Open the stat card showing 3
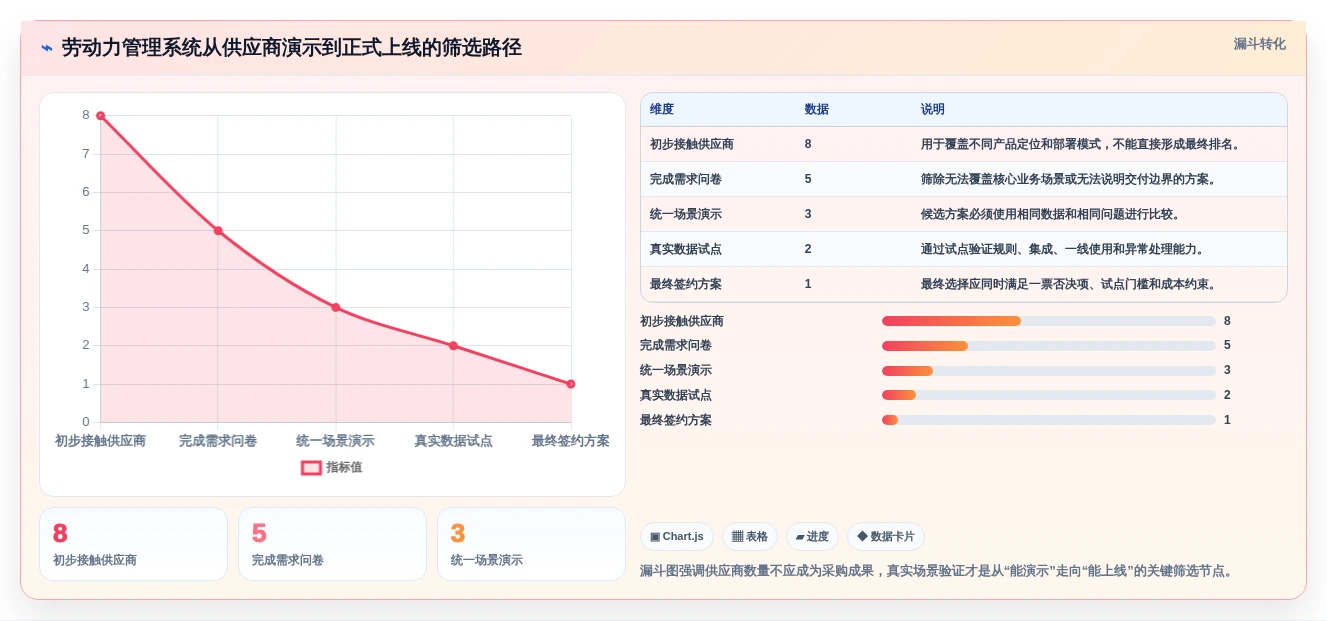Image resolution: width=1327 pixels, height=621 pixels. coord(531,544)
